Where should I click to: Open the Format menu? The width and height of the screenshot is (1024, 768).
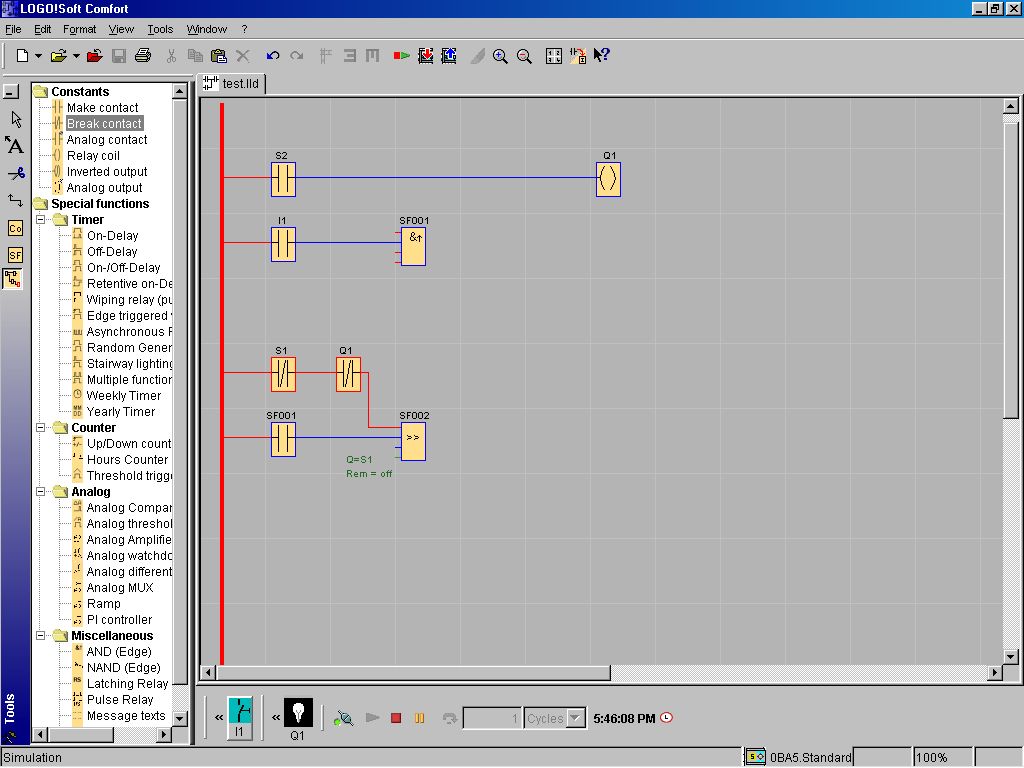click(x=79, y=29)
